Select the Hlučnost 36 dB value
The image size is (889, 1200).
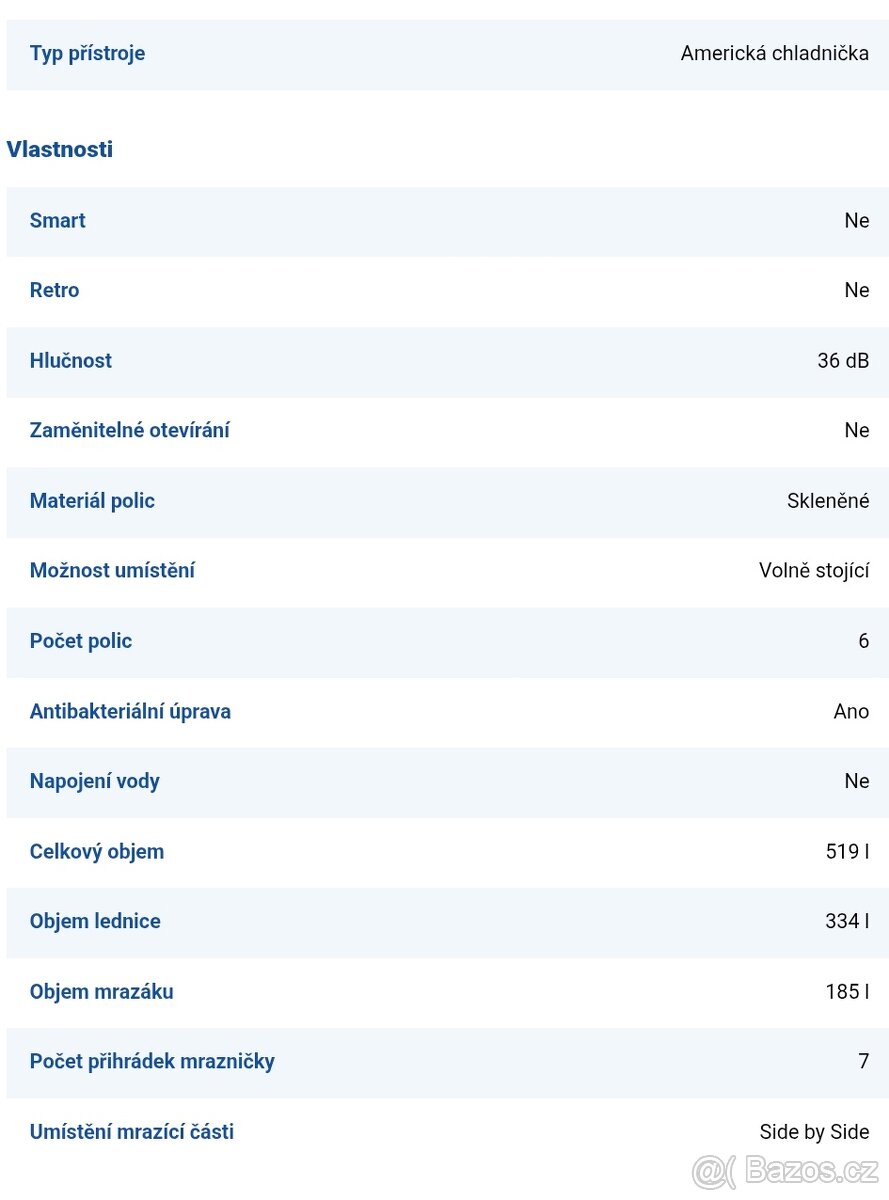click(x=843, y=361)
